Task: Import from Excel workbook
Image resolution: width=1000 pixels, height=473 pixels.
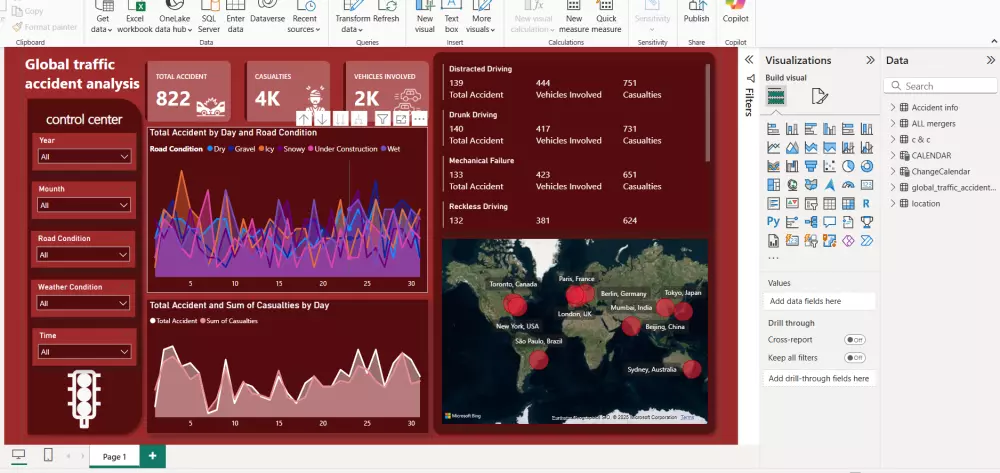Action: [135, 18]
